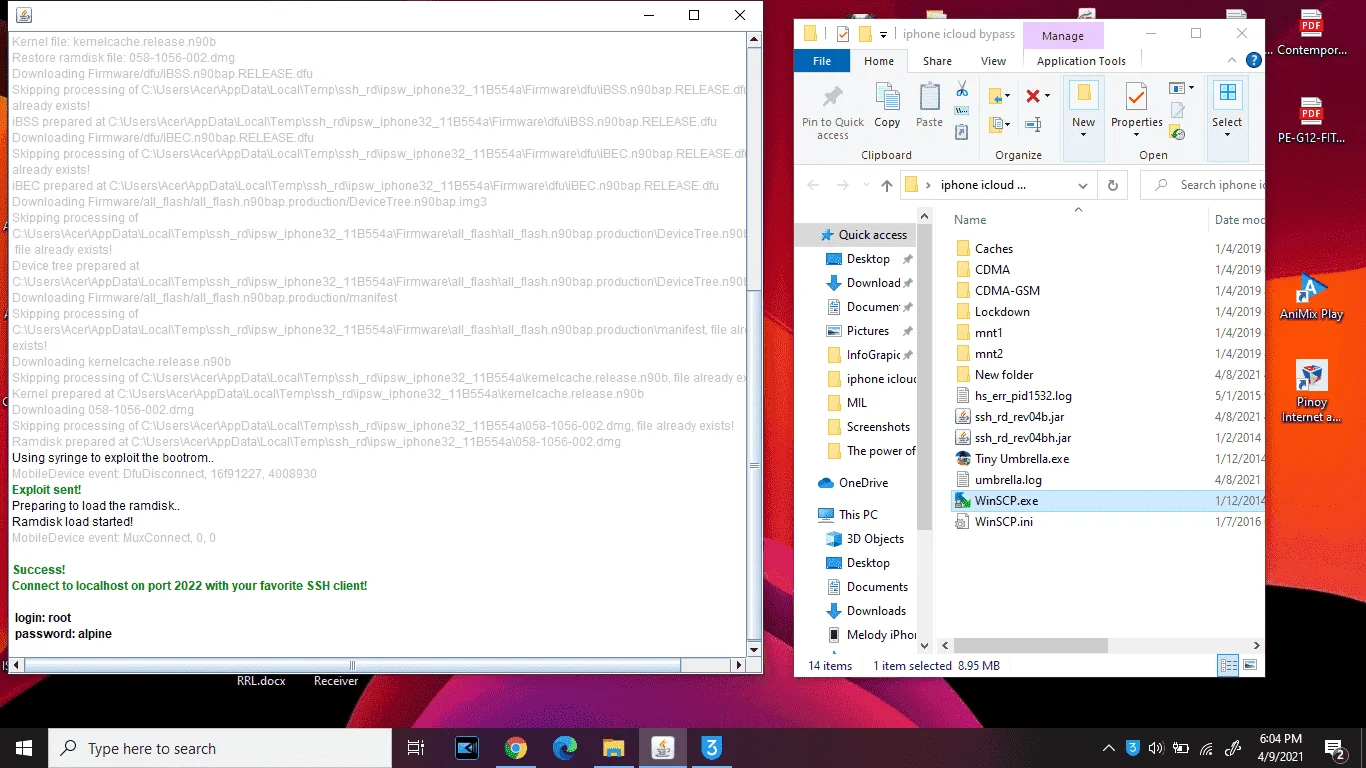
Task: Open the Move to dropdown
Action: tap(999, 96)
